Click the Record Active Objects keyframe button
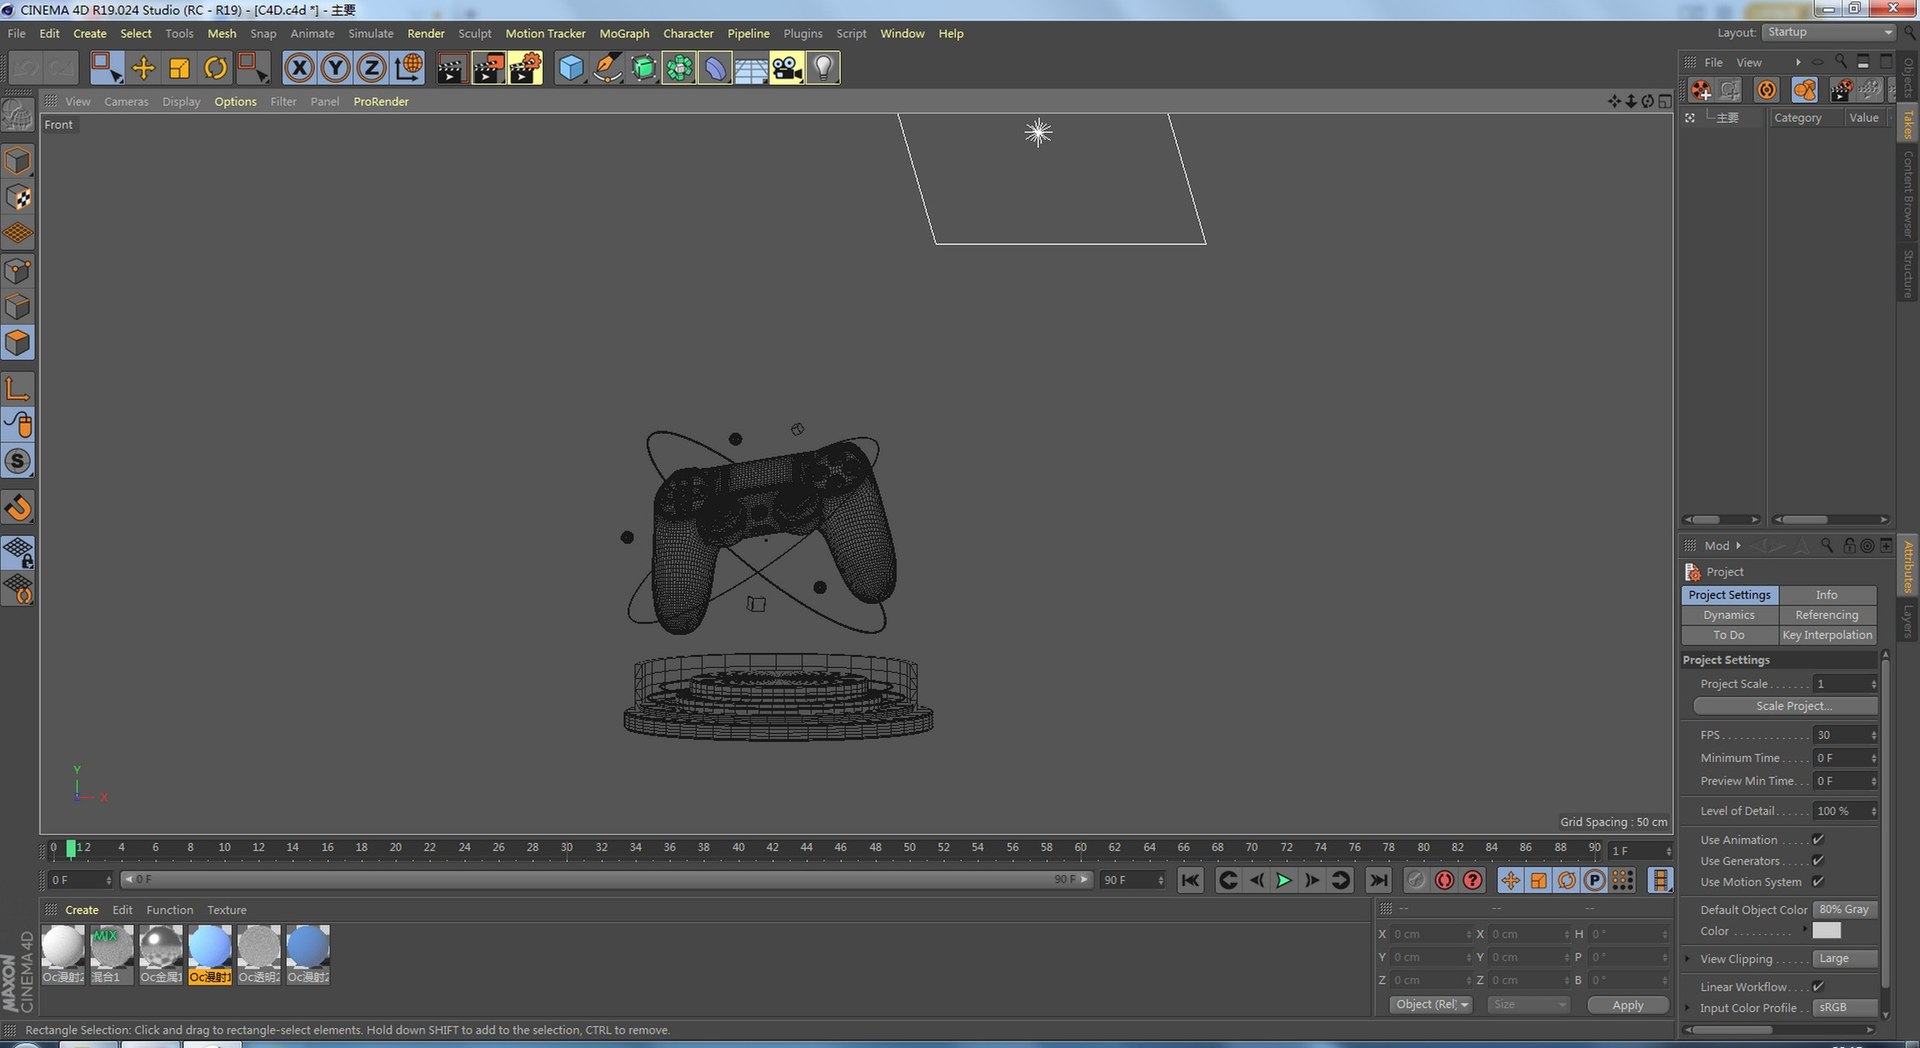The height and width of the screenshot is (1048, 1920). point(1416,880)
